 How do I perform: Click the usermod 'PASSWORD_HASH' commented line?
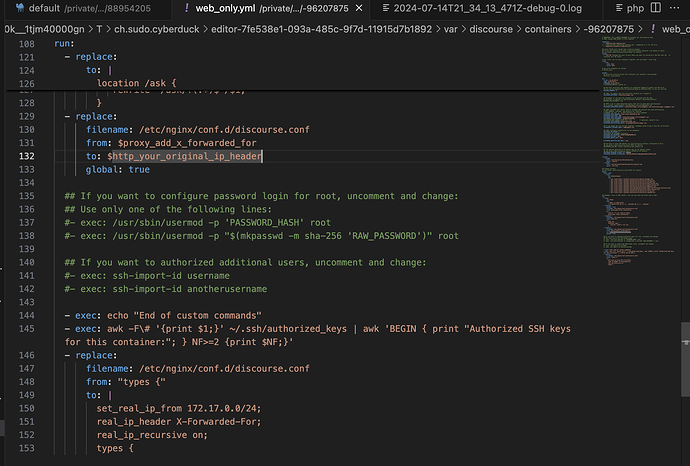[198, 223]
